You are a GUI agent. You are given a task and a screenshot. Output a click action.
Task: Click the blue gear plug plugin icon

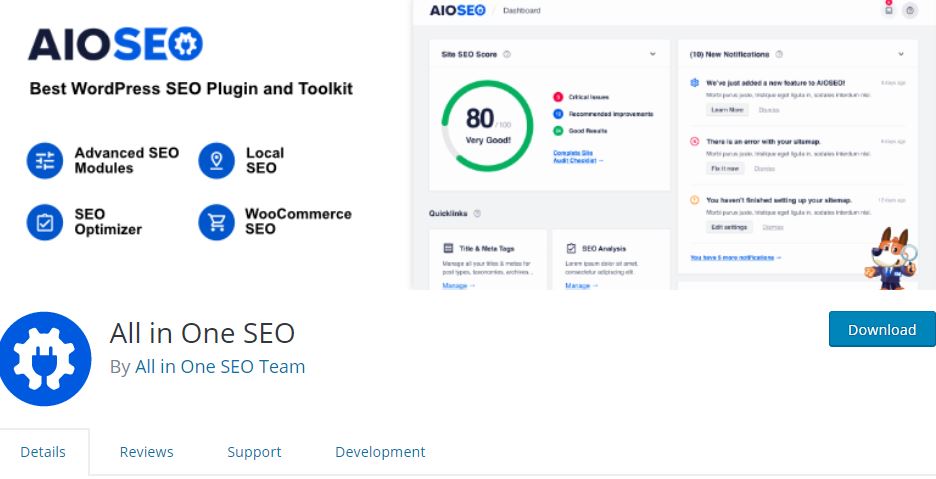45,359
